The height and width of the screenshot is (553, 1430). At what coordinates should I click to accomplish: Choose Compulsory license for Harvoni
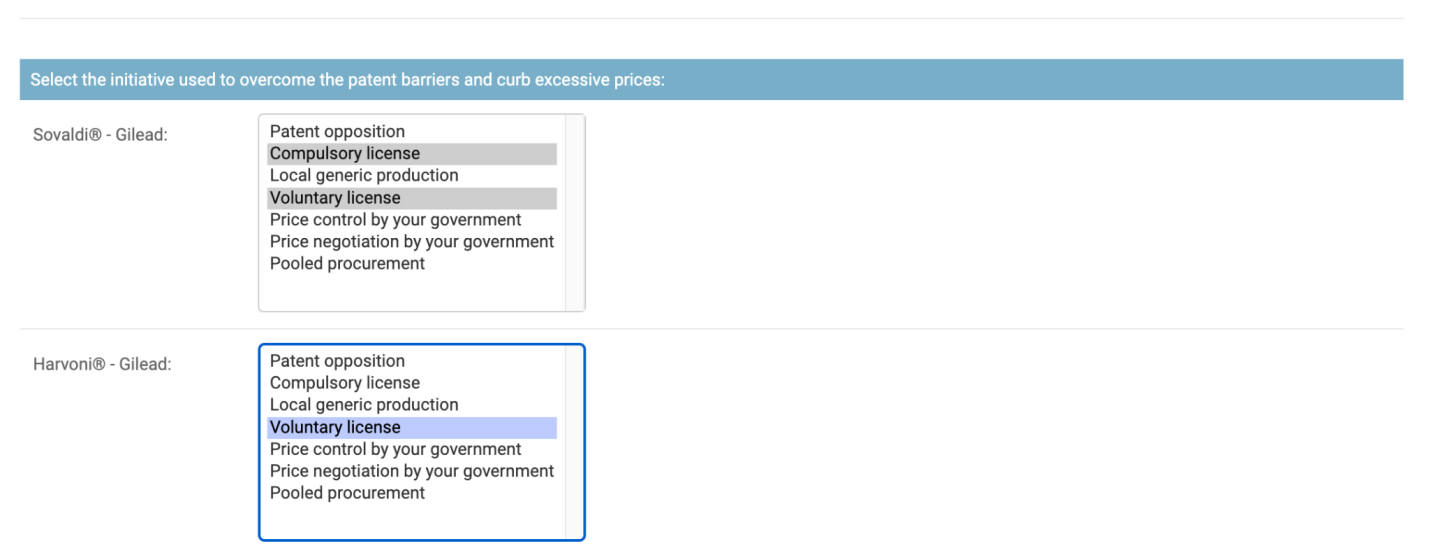pos(412,383)
